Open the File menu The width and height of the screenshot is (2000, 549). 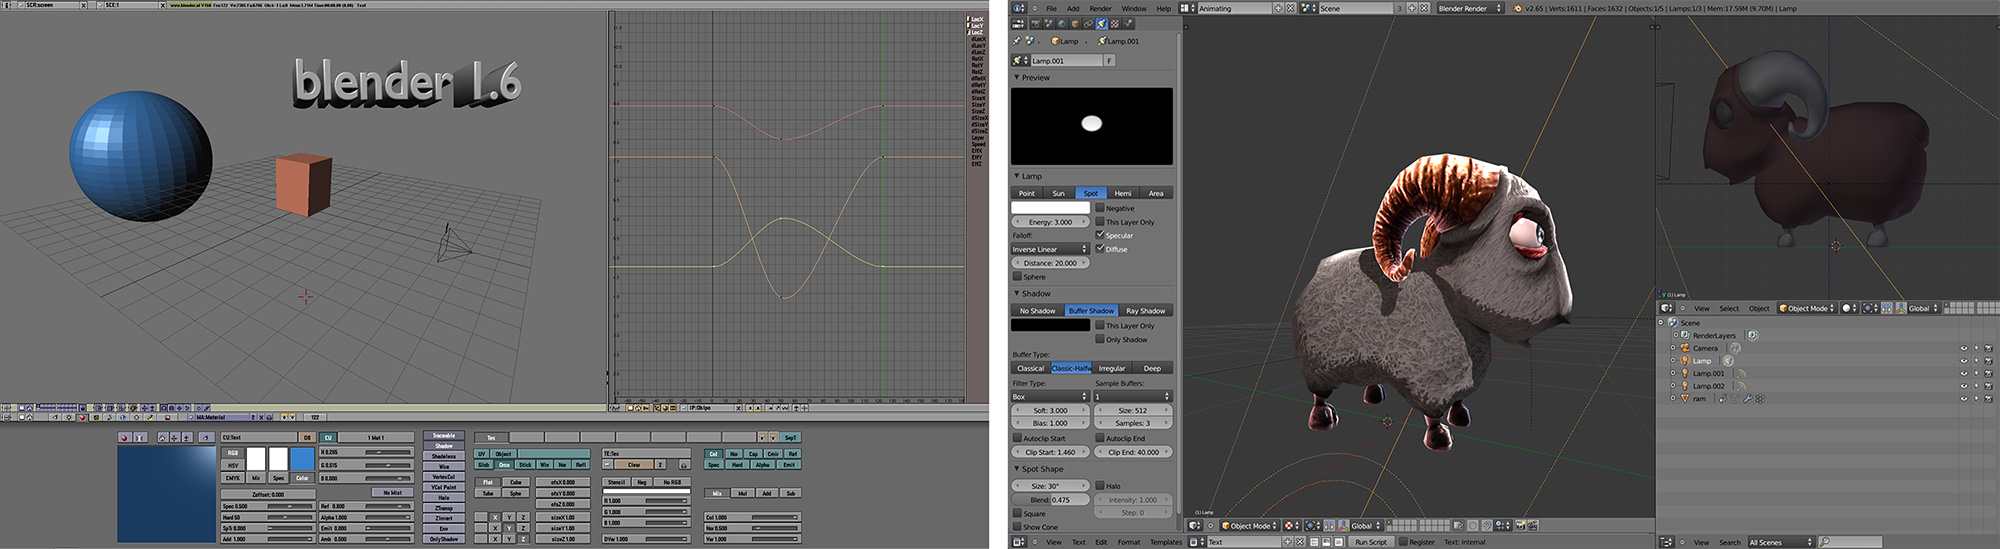tap(1051, 8)
